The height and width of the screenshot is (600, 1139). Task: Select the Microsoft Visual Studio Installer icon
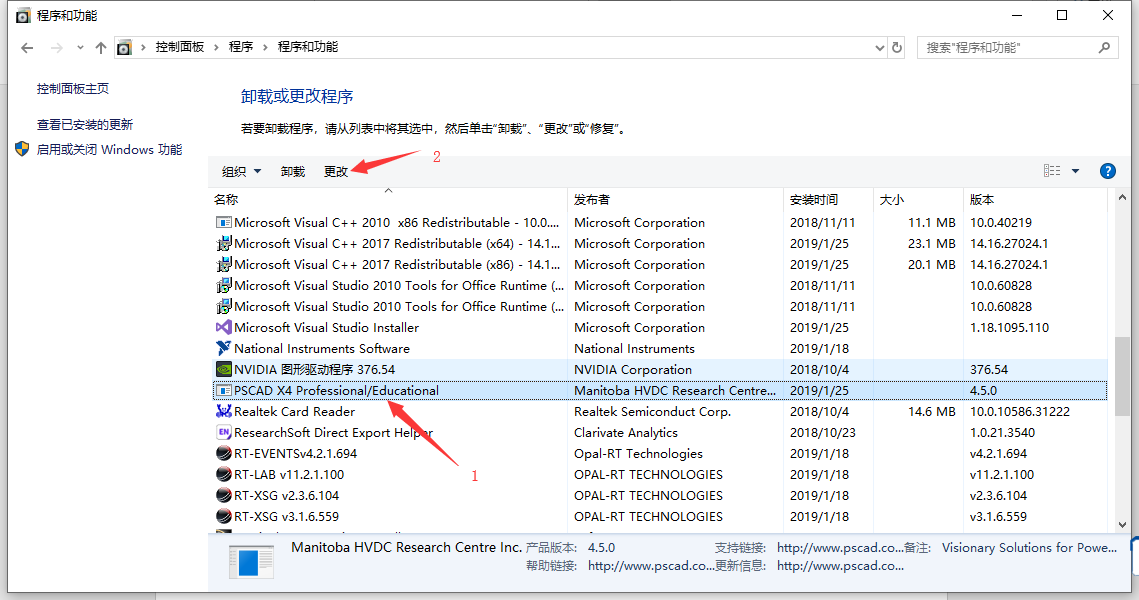[222, 327]
